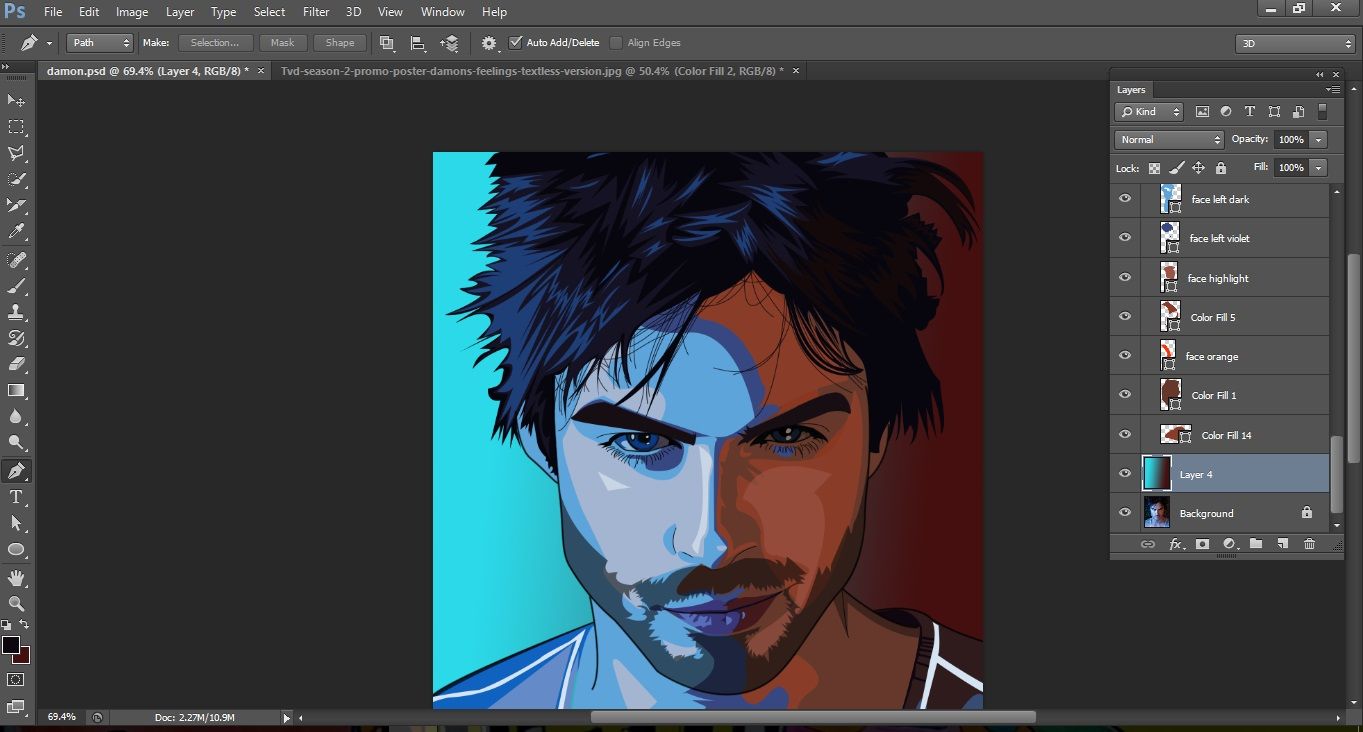
Task: Select the Horizontal Type tool
Action: (16, 497)
